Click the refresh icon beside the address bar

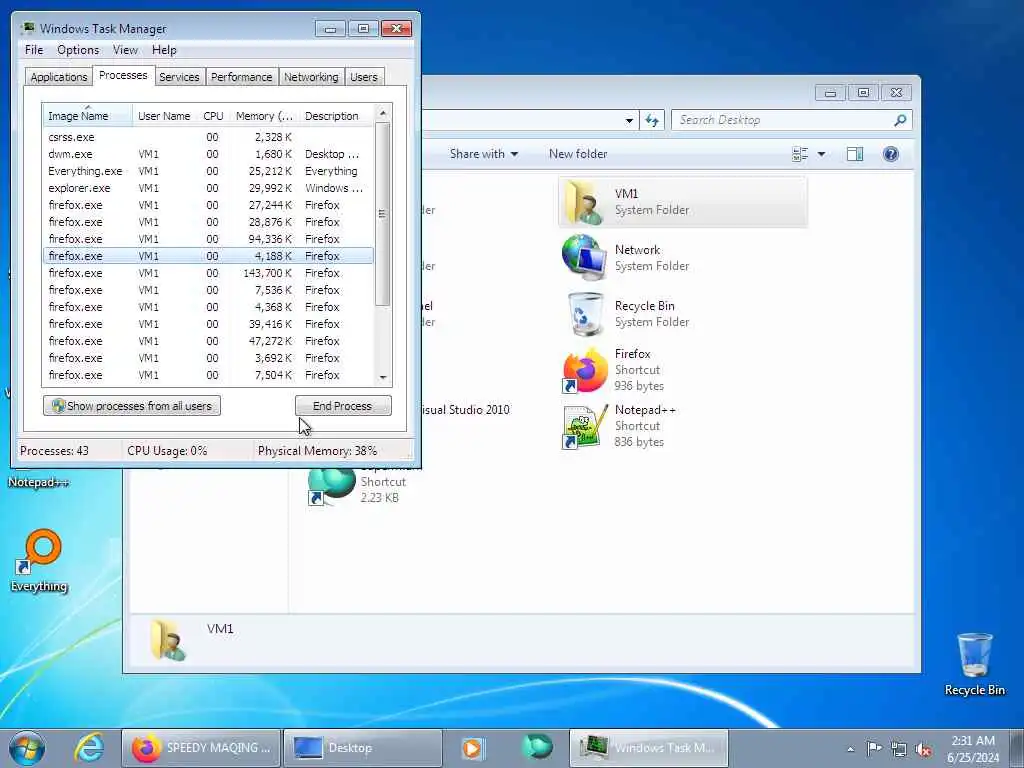[x=652, y=120]
